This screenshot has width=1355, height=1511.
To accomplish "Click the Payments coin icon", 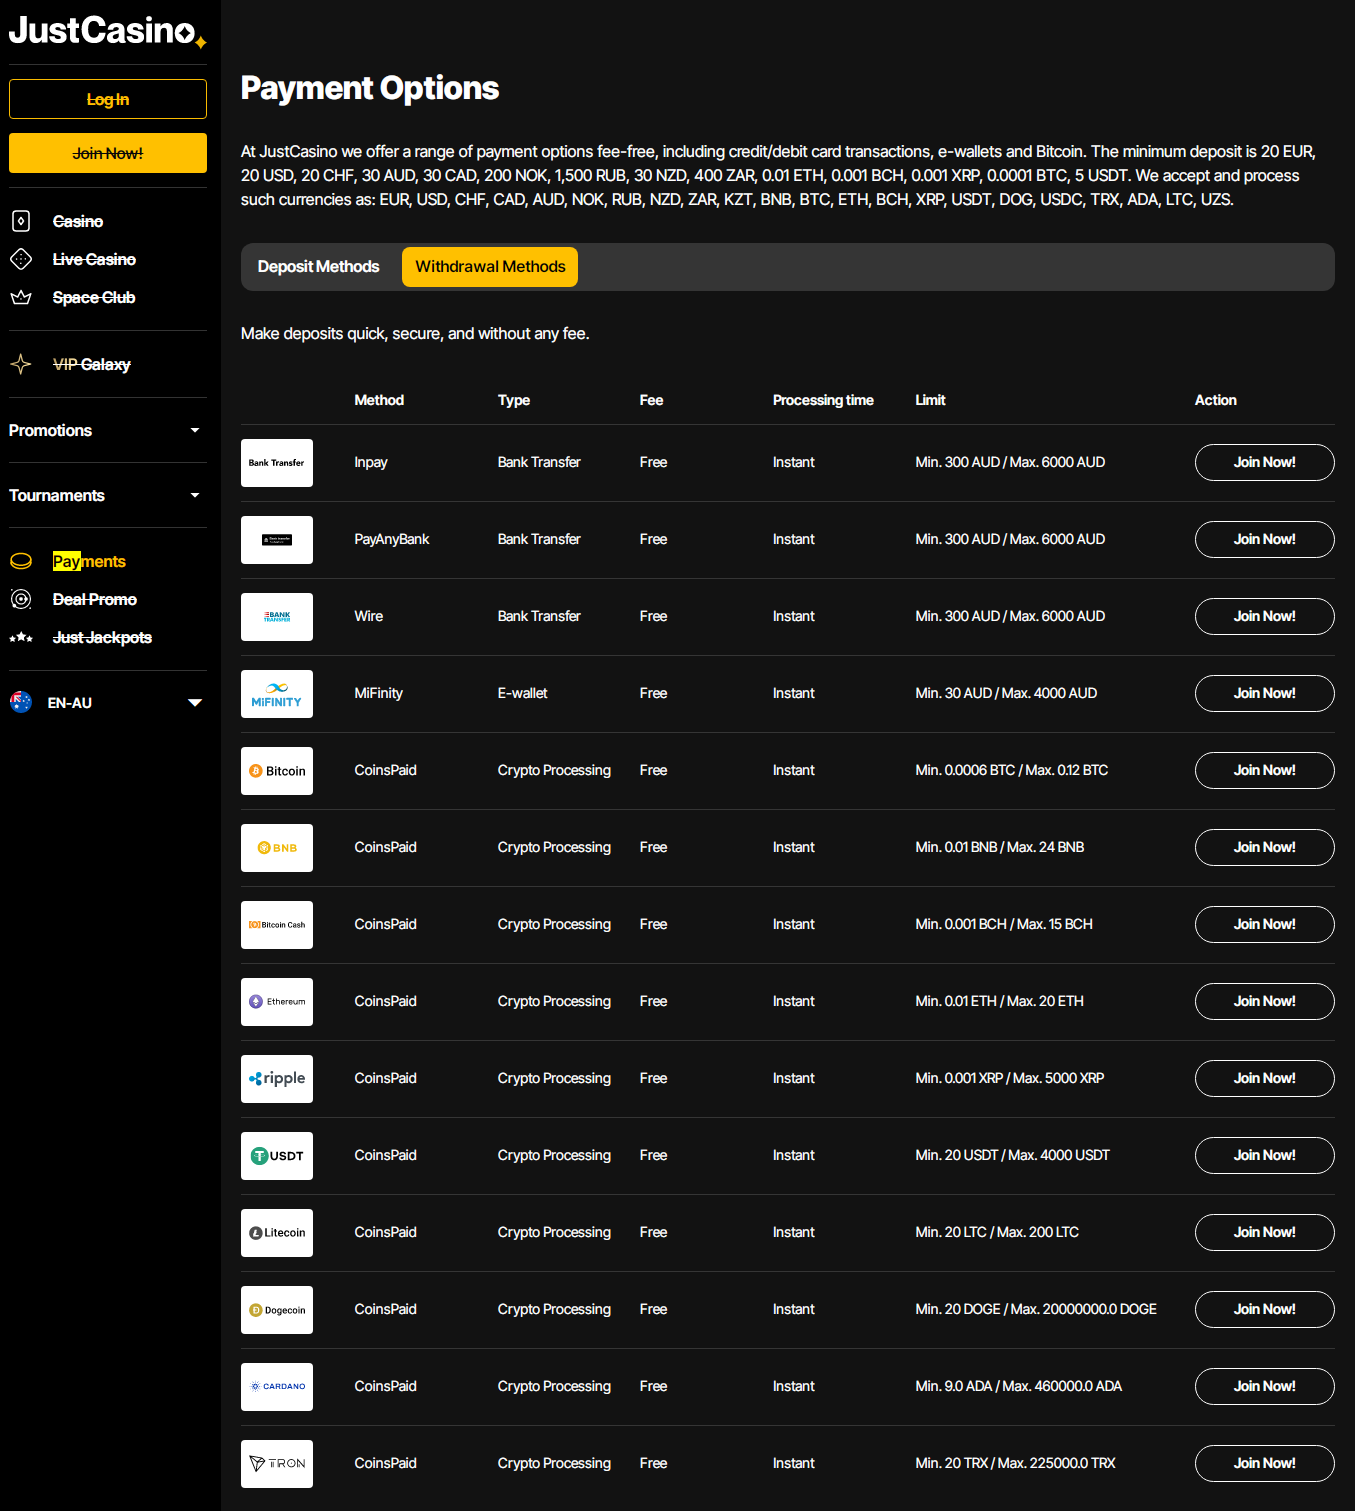I will point(21,561).
